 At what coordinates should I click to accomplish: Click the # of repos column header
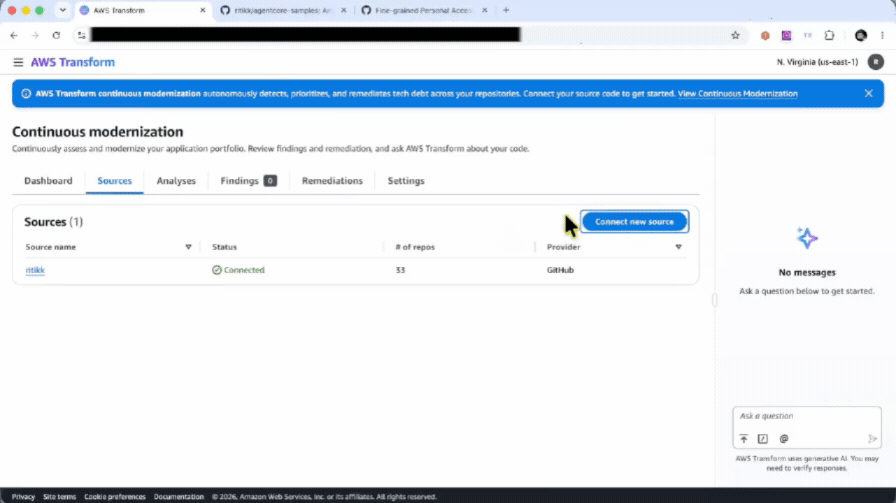415,247
